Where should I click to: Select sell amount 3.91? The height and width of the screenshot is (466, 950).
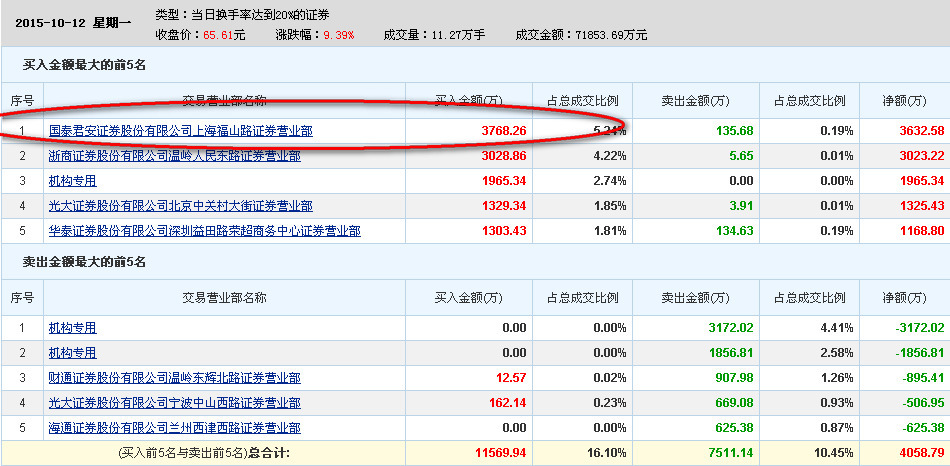click(742, 206)
